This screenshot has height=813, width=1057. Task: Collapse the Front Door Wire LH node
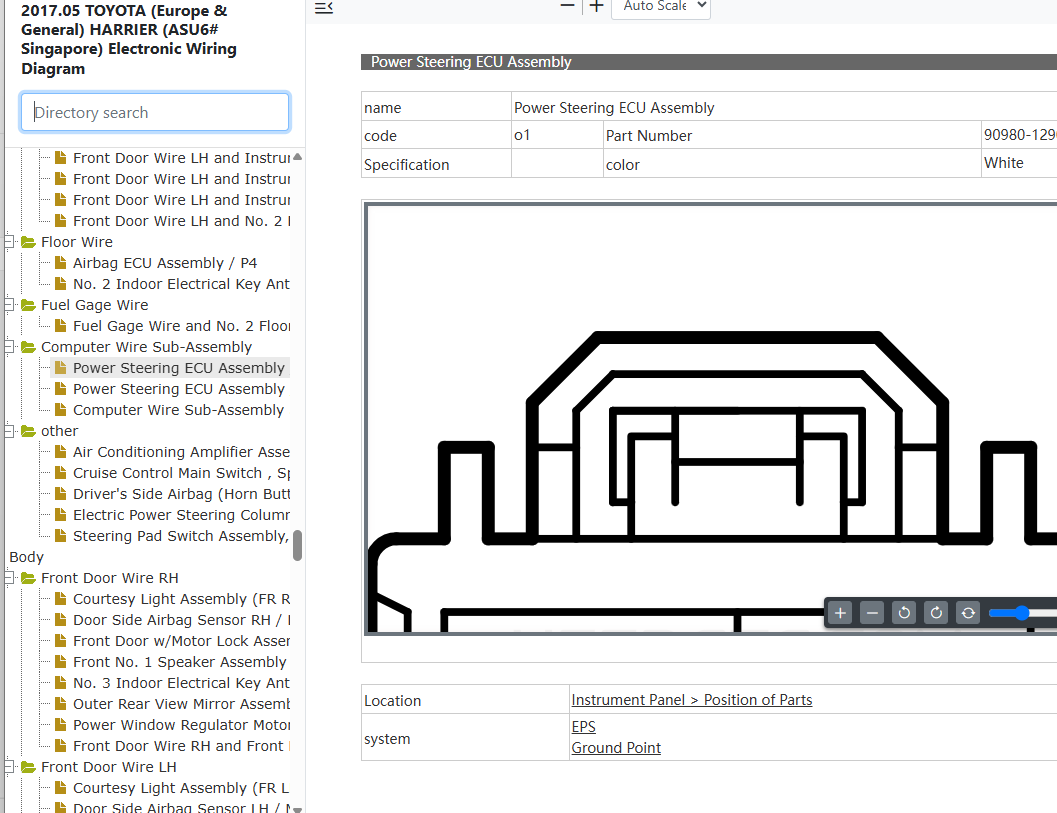[9, 766]
